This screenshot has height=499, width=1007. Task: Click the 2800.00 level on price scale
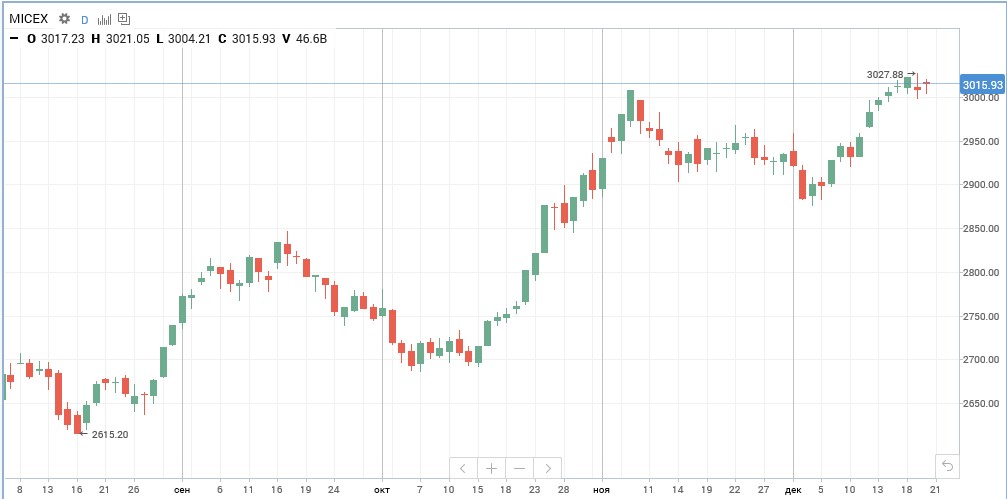(x=981, y=273)
